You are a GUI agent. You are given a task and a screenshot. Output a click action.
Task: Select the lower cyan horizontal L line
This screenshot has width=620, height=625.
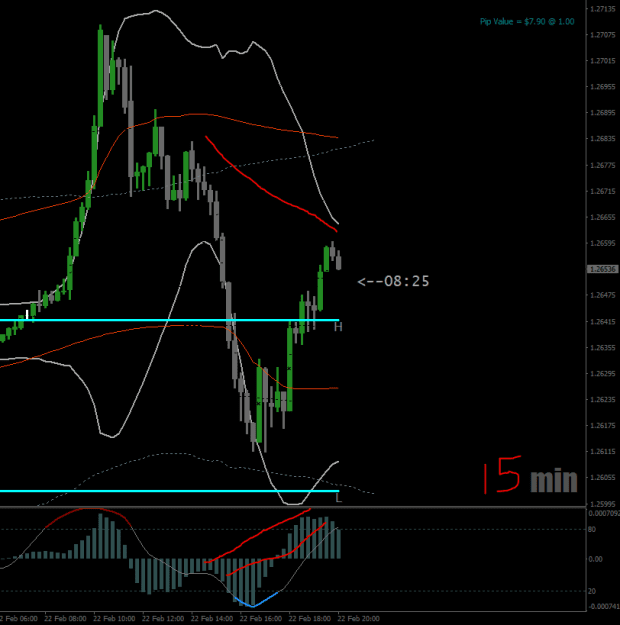(169, 491)
